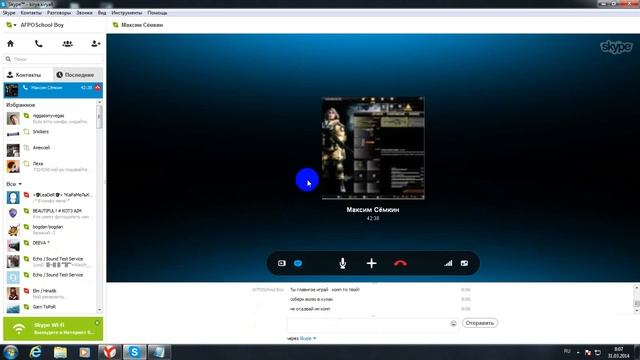Screen dimensions: 640x360
Task: Open the phone dial pad icon
Action: click(39, 43)
